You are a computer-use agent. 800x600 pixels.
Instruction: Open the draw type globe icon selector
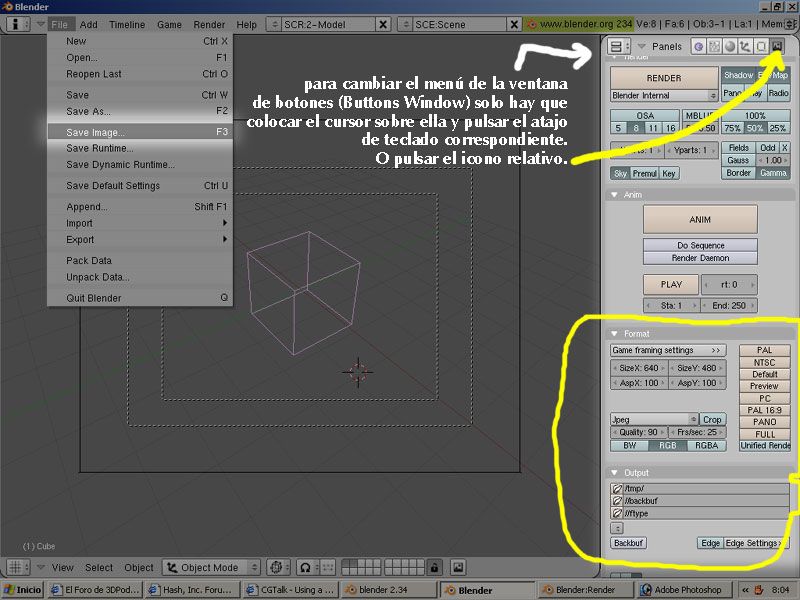278,567
